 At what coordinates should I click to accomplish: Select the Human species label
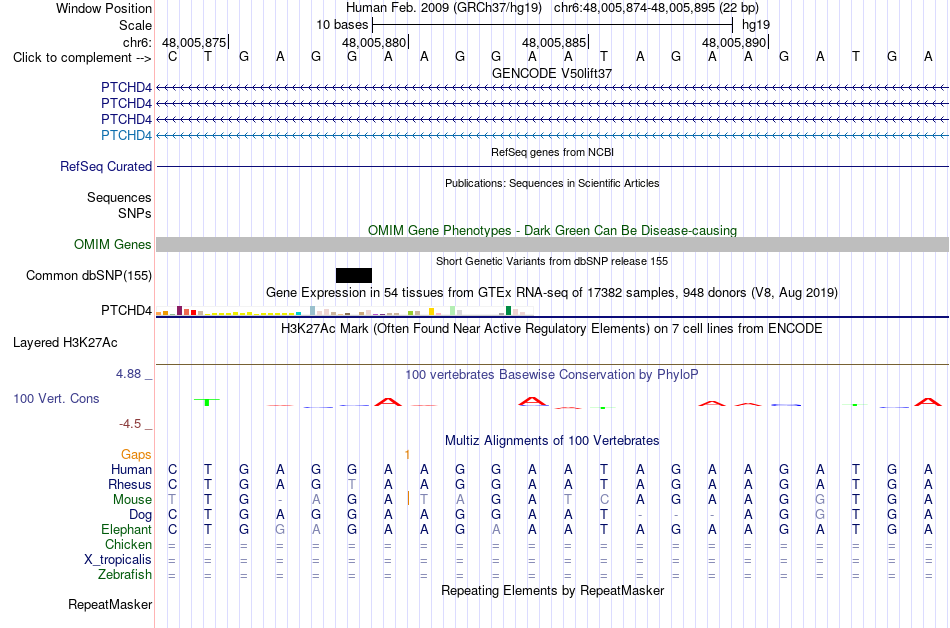[131, 469]
